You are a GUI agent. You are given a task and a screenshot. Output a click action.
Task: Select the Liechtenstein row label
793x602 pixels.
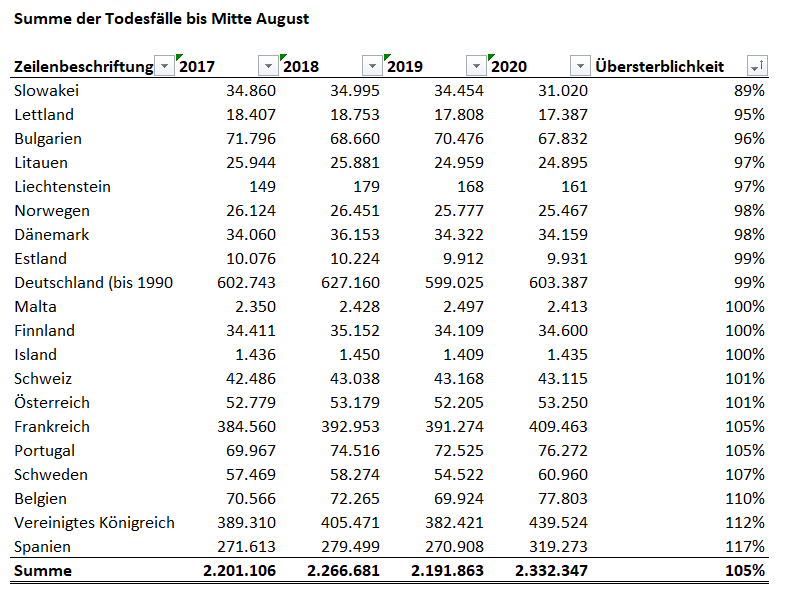(x=62, y=187)
